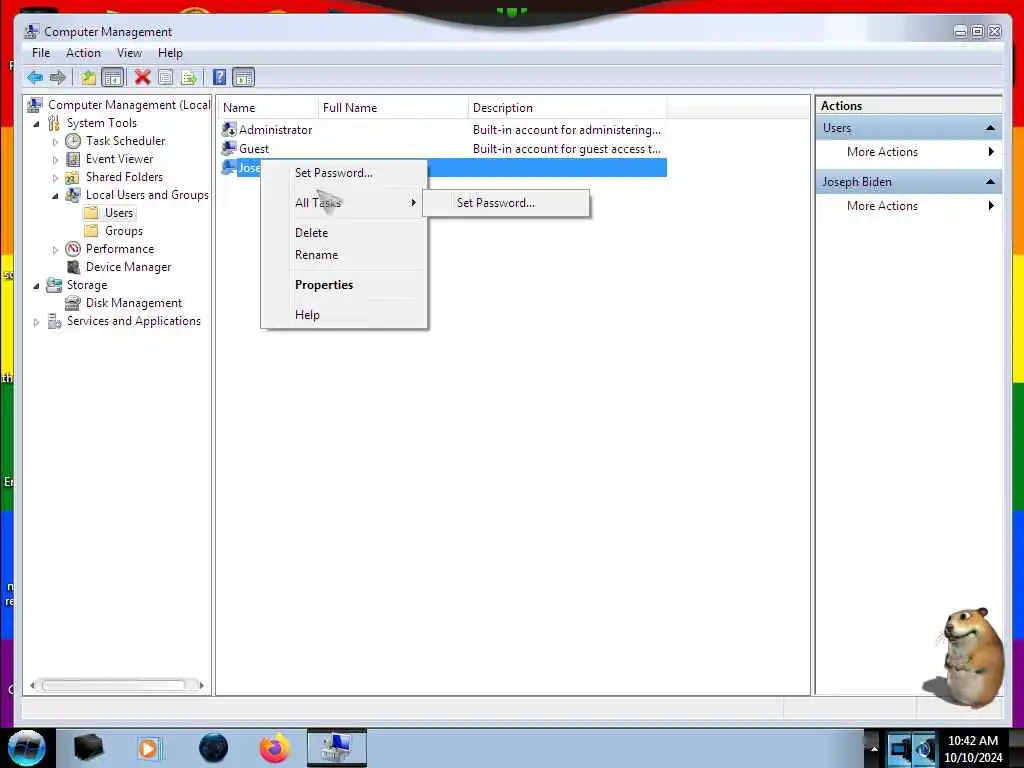Viewport: 1024px width, 768px height.
Task: Expand the Task Scheduler tree node
Action: [56, 141]
